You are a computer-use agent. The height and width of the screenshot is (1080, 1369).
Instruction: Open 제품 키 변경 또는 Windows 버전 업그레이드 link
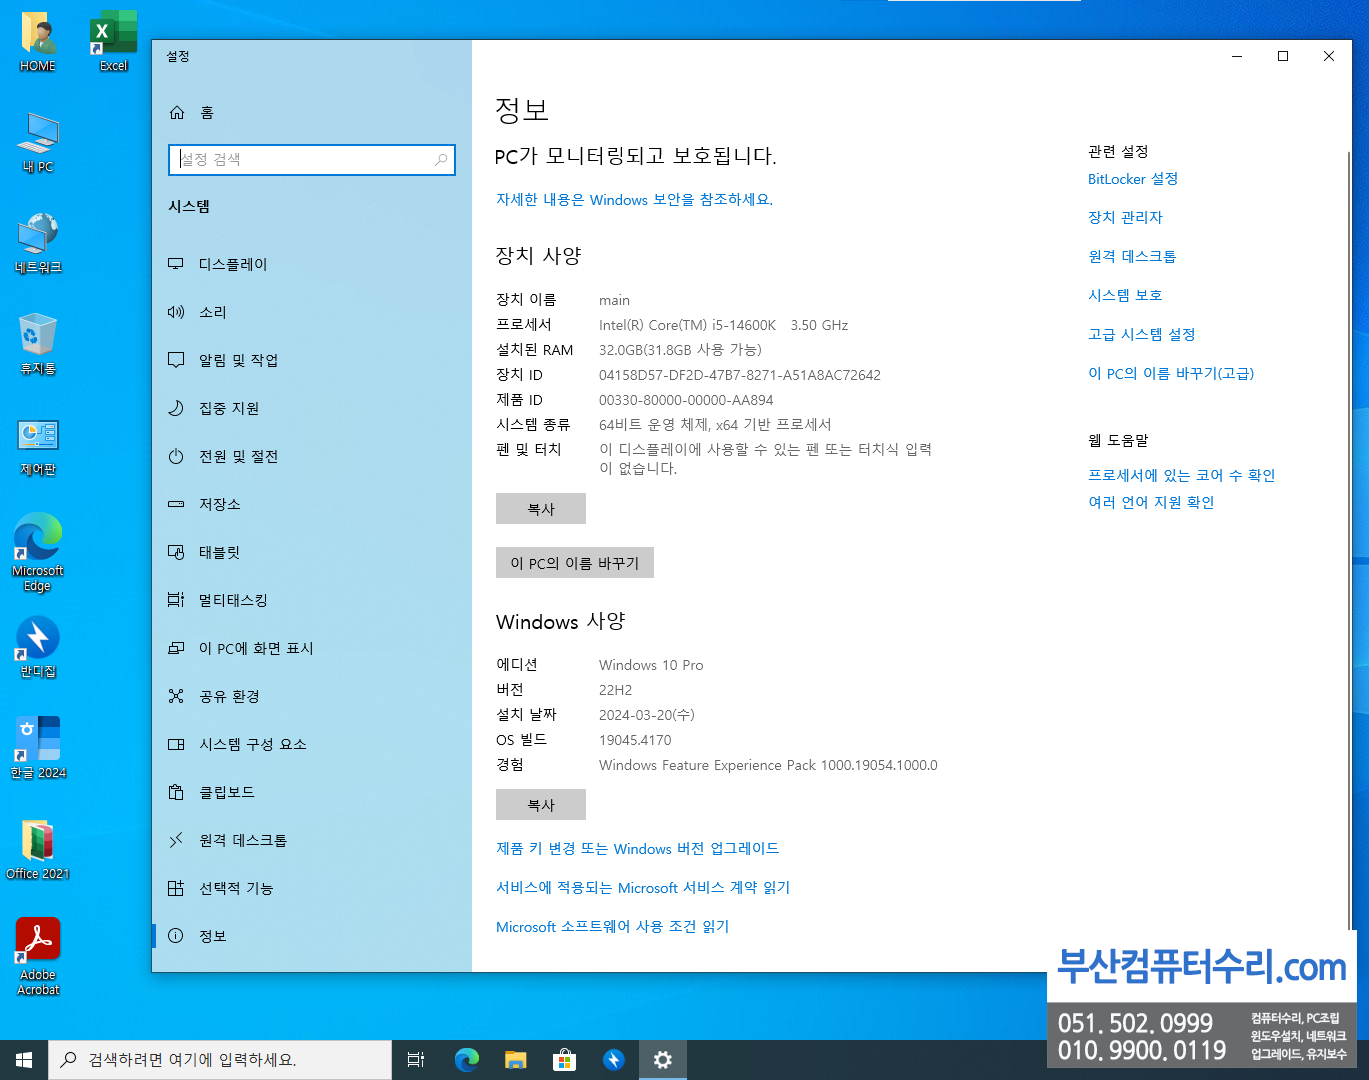tap(637, 849)
